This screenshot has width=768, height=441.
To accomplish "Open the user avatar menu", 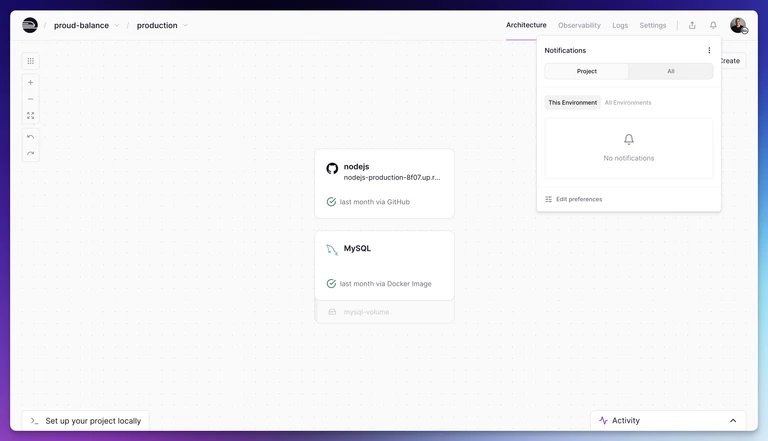I will click(738, 25).
